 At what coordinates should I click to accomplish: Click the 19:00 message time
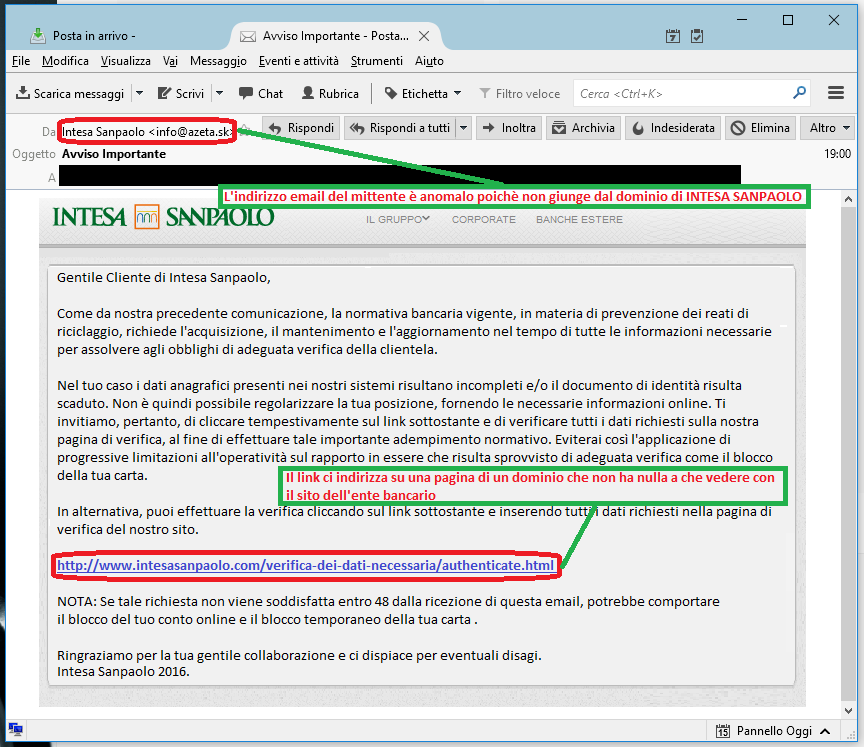pyautogui.click(x=837, y=154)
